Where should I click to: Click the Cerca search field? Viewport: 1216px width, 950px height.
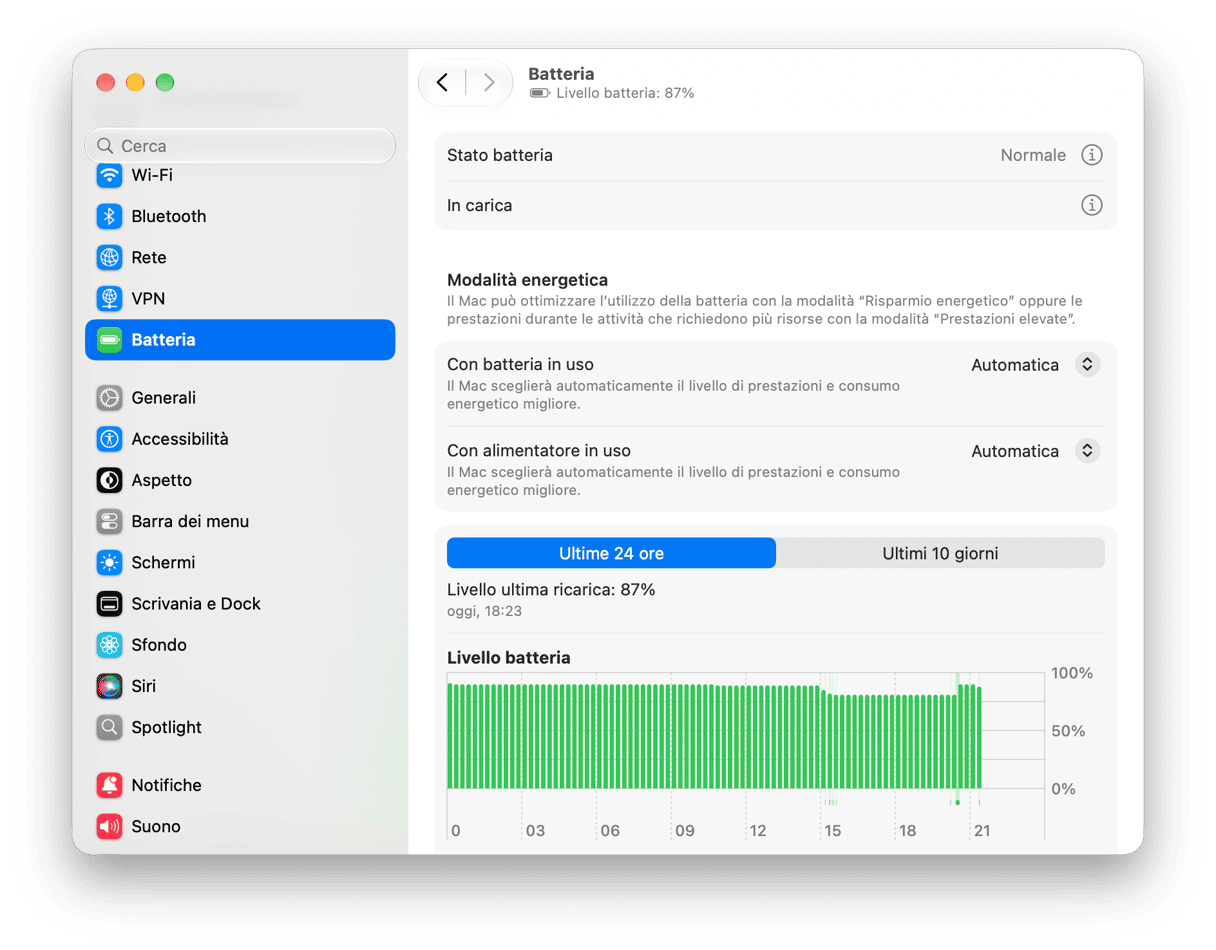tap(240, 146)
